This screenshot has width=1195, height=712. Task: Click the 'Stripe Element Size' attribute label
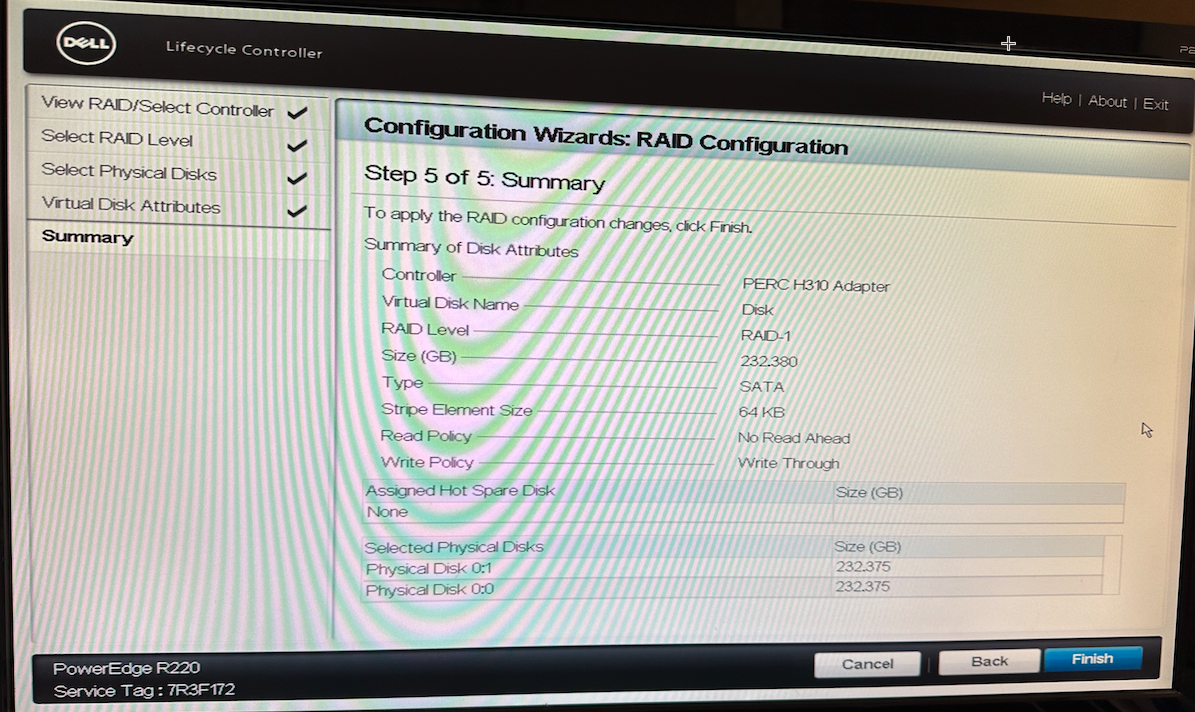[x=457, y=409]
